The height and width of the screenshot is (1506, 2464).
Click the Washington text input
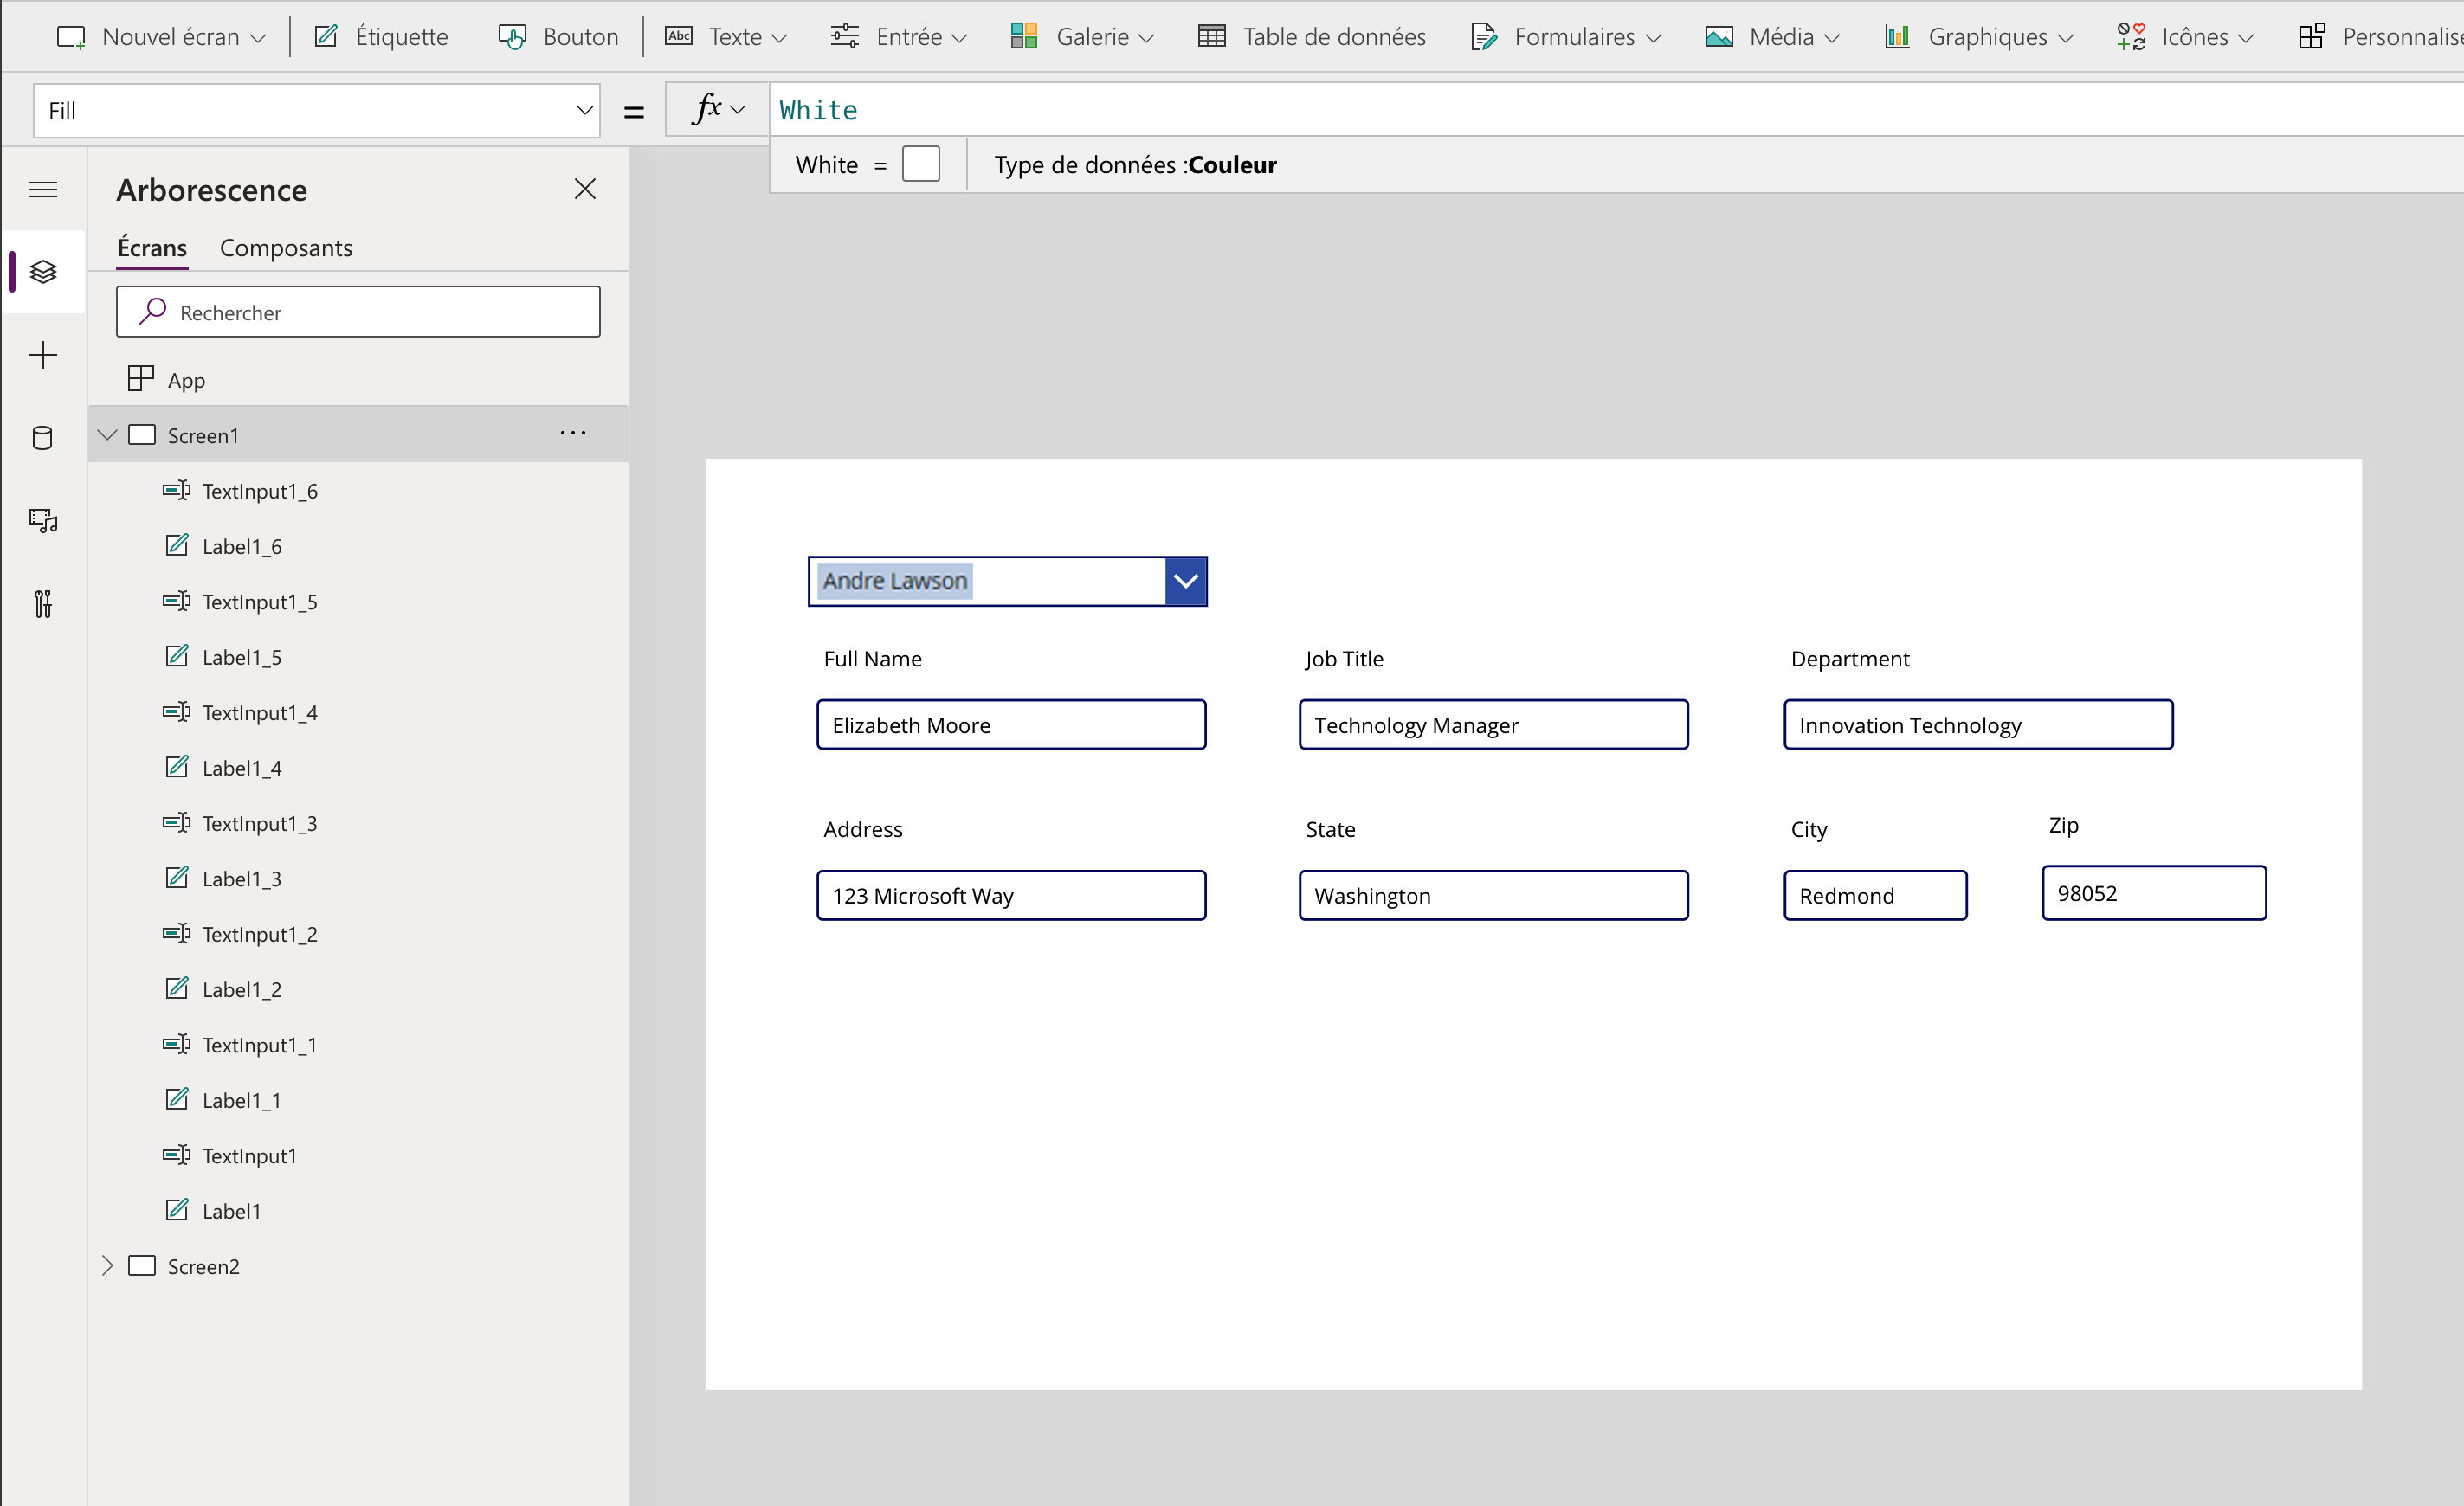pos(1493,895)
